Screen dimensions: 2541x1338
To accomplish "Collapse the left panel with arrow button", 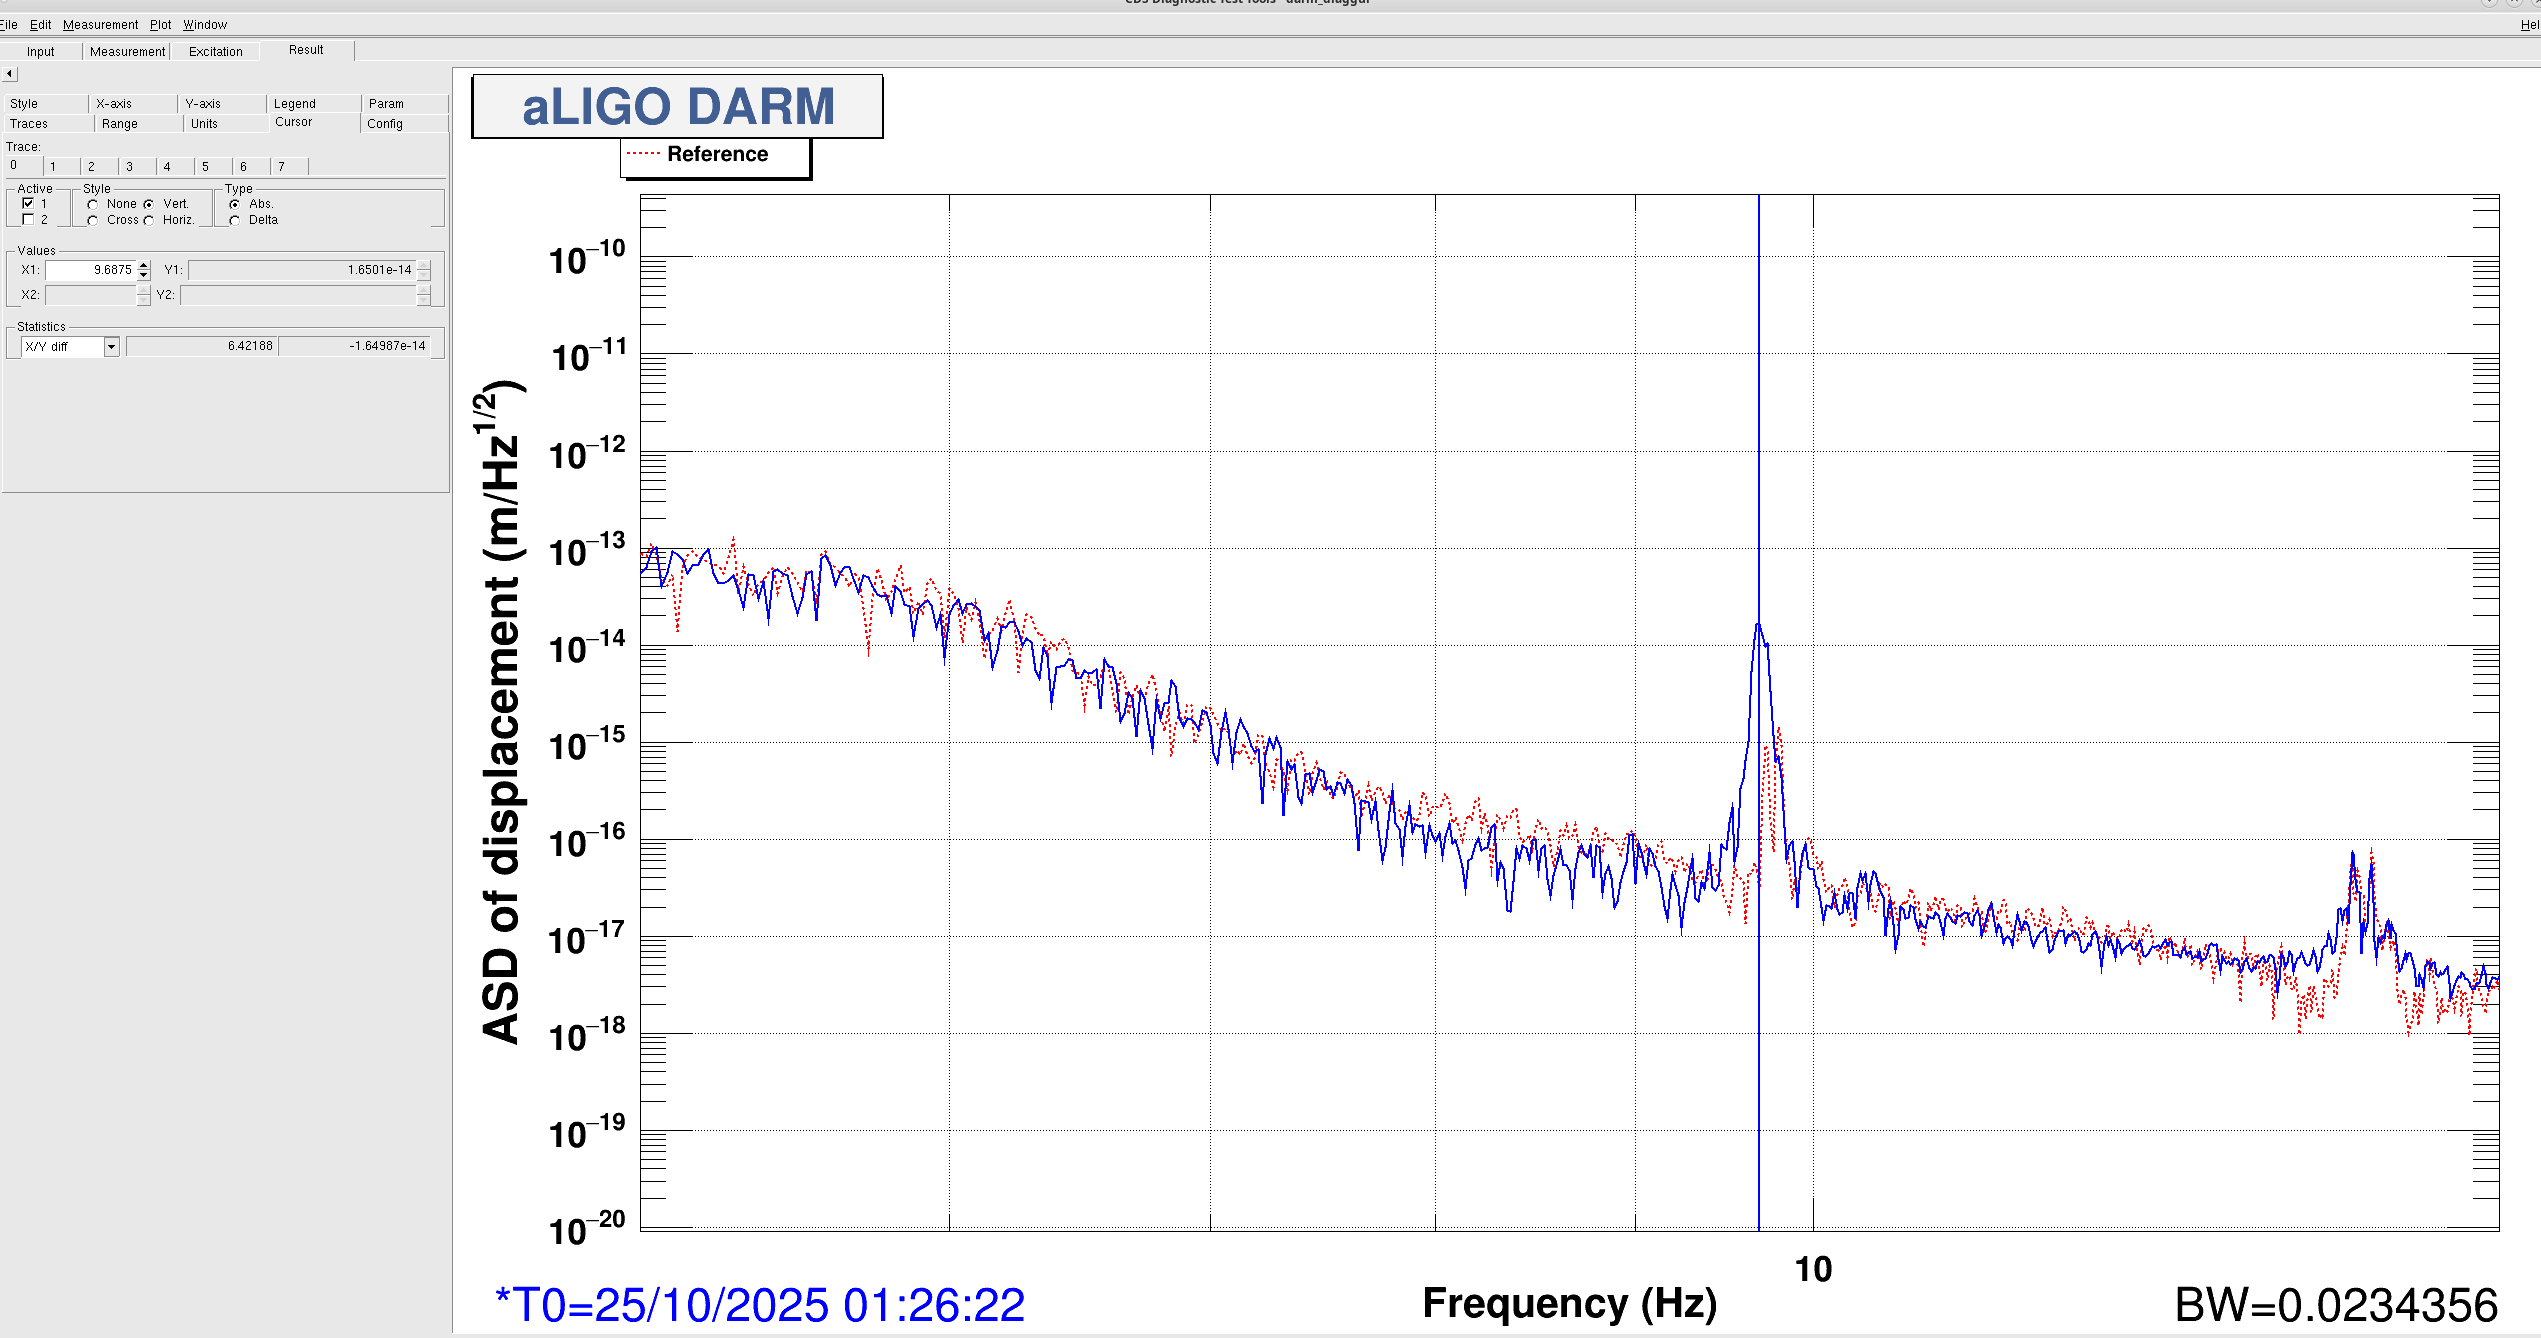I will (x=10, y=74).
